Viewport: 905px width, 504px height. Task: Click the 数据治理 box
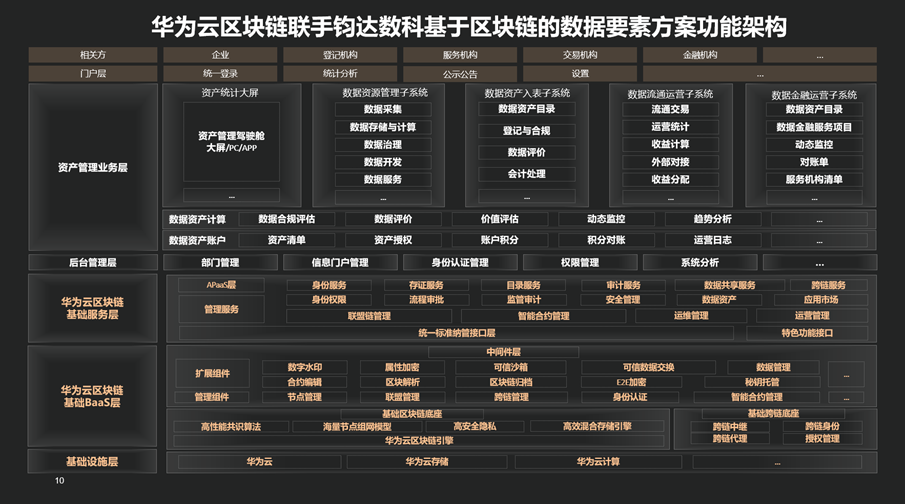point(383,144)
